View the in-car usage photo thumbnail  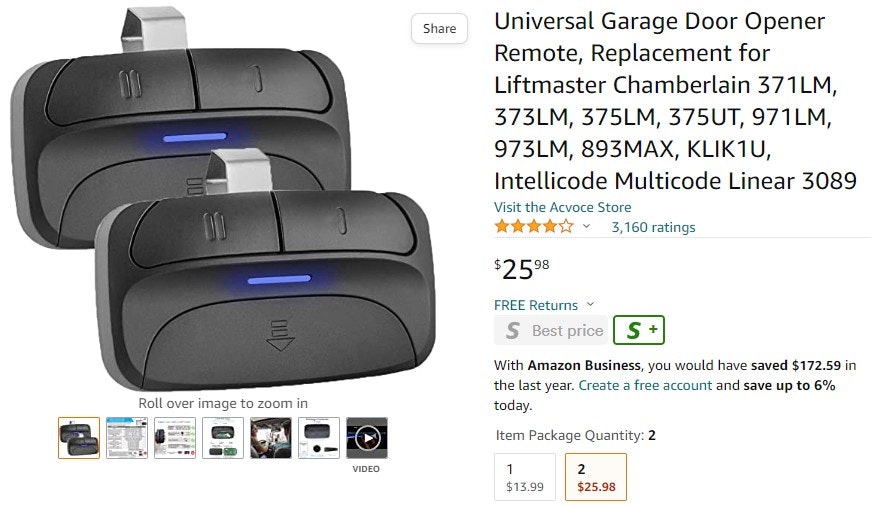click(271, 438)
